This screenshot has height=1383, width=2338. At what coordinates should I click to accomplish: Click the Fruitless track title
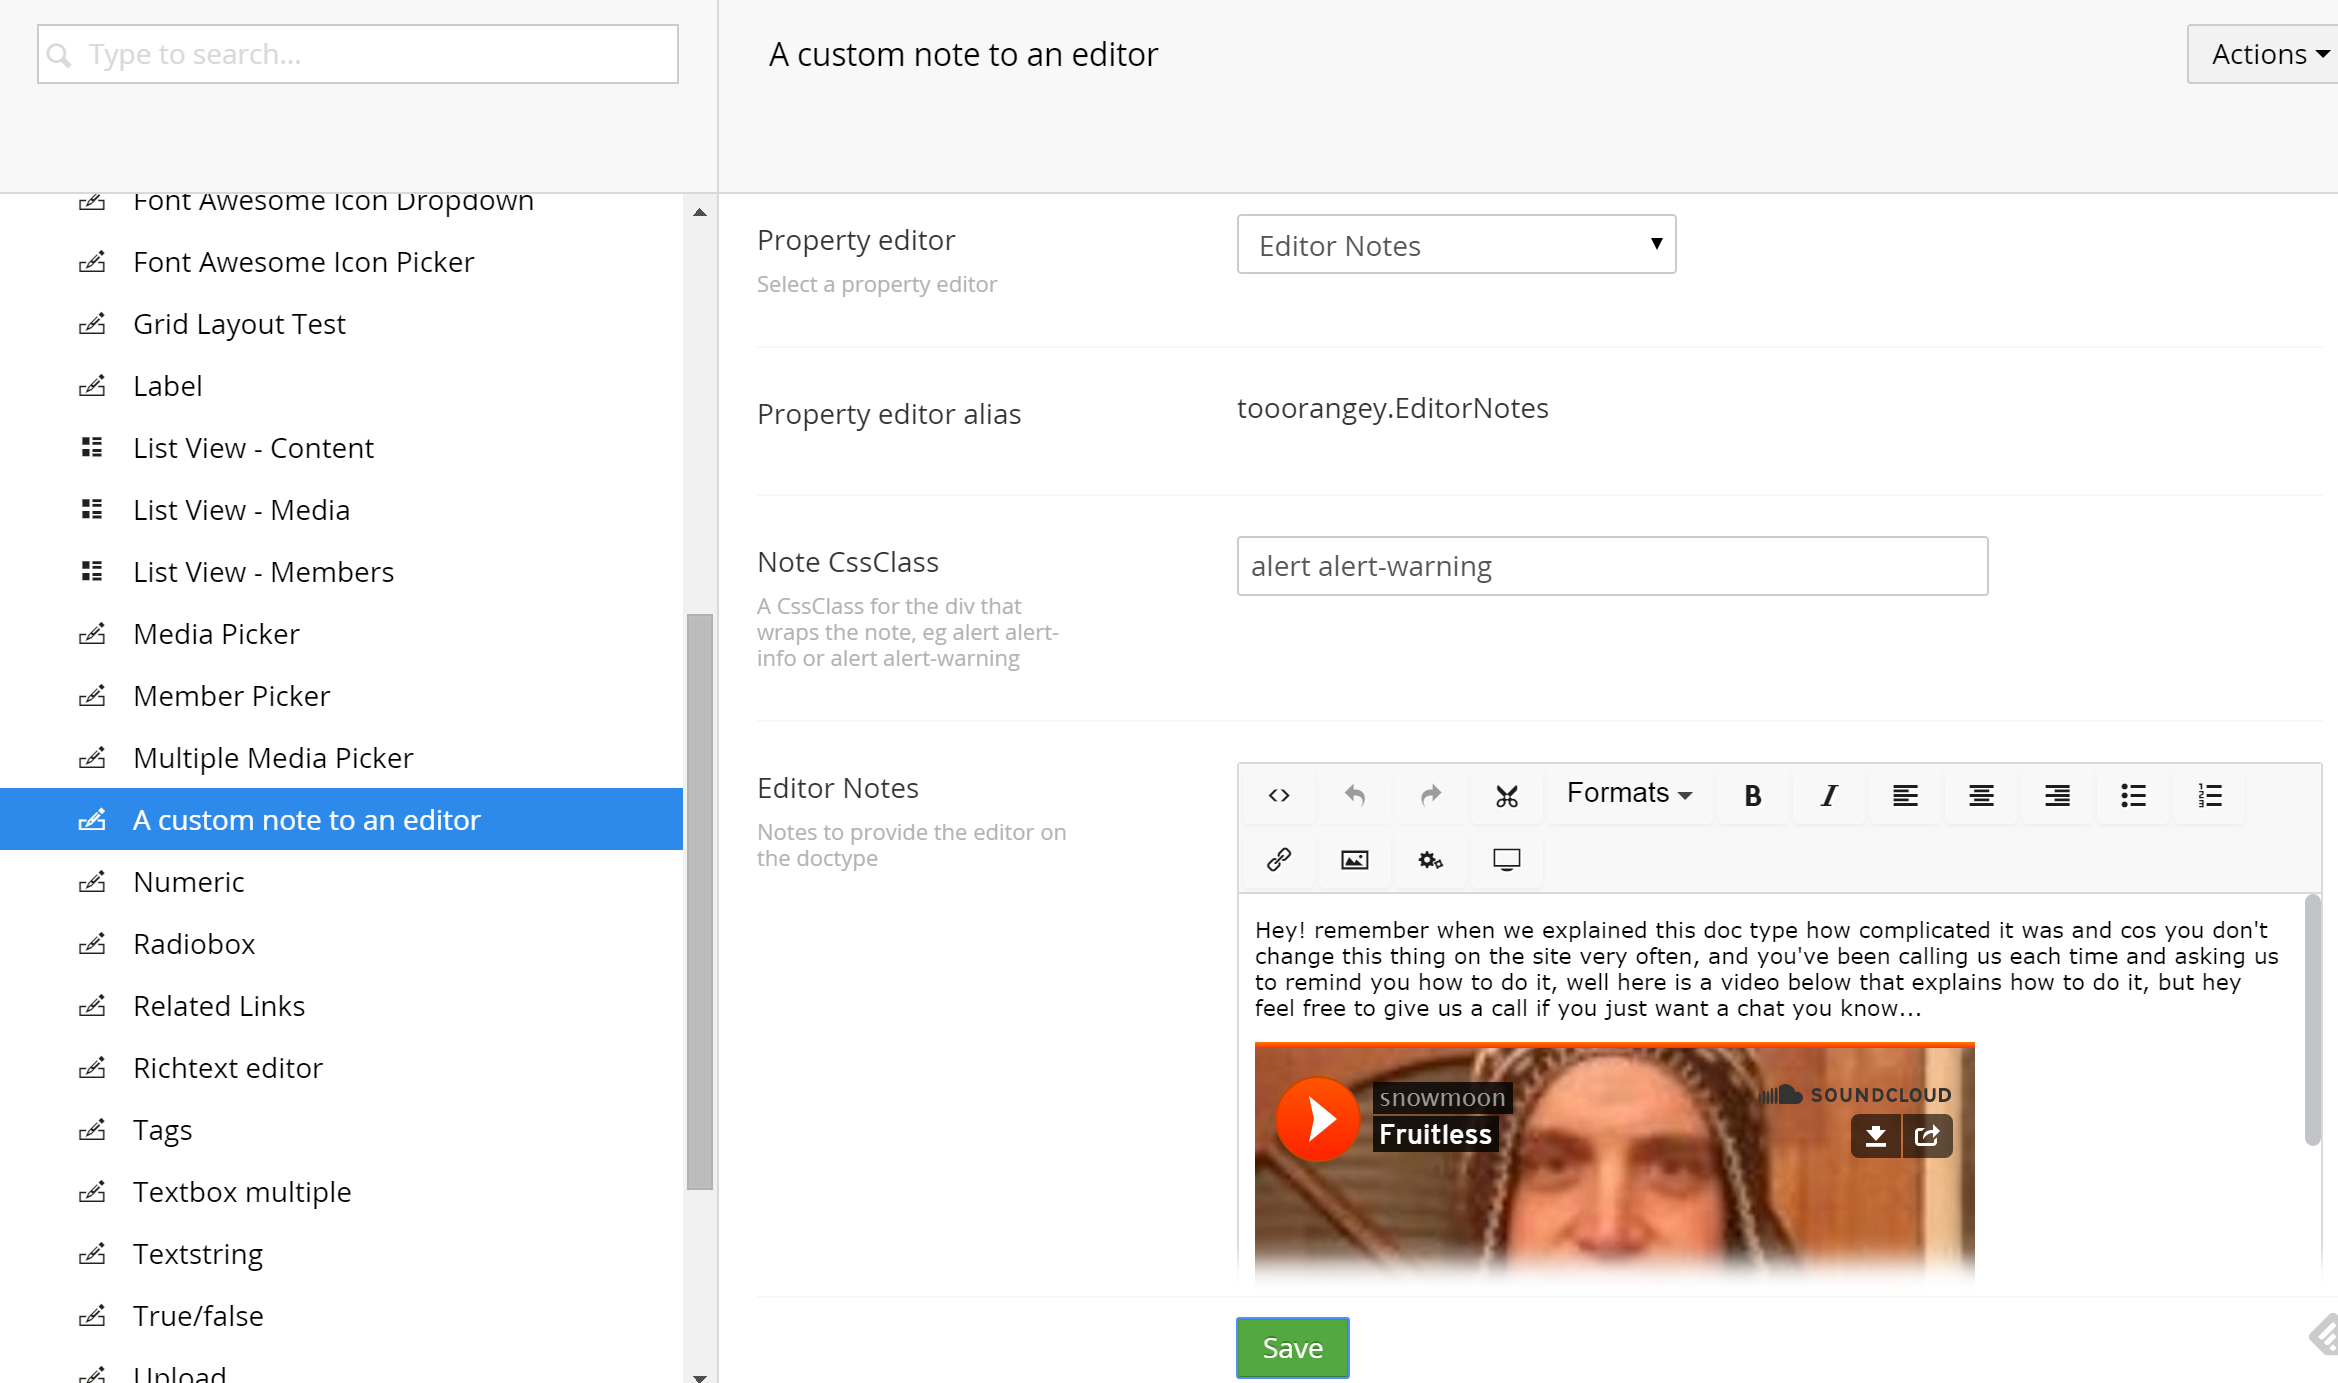1435,1134
